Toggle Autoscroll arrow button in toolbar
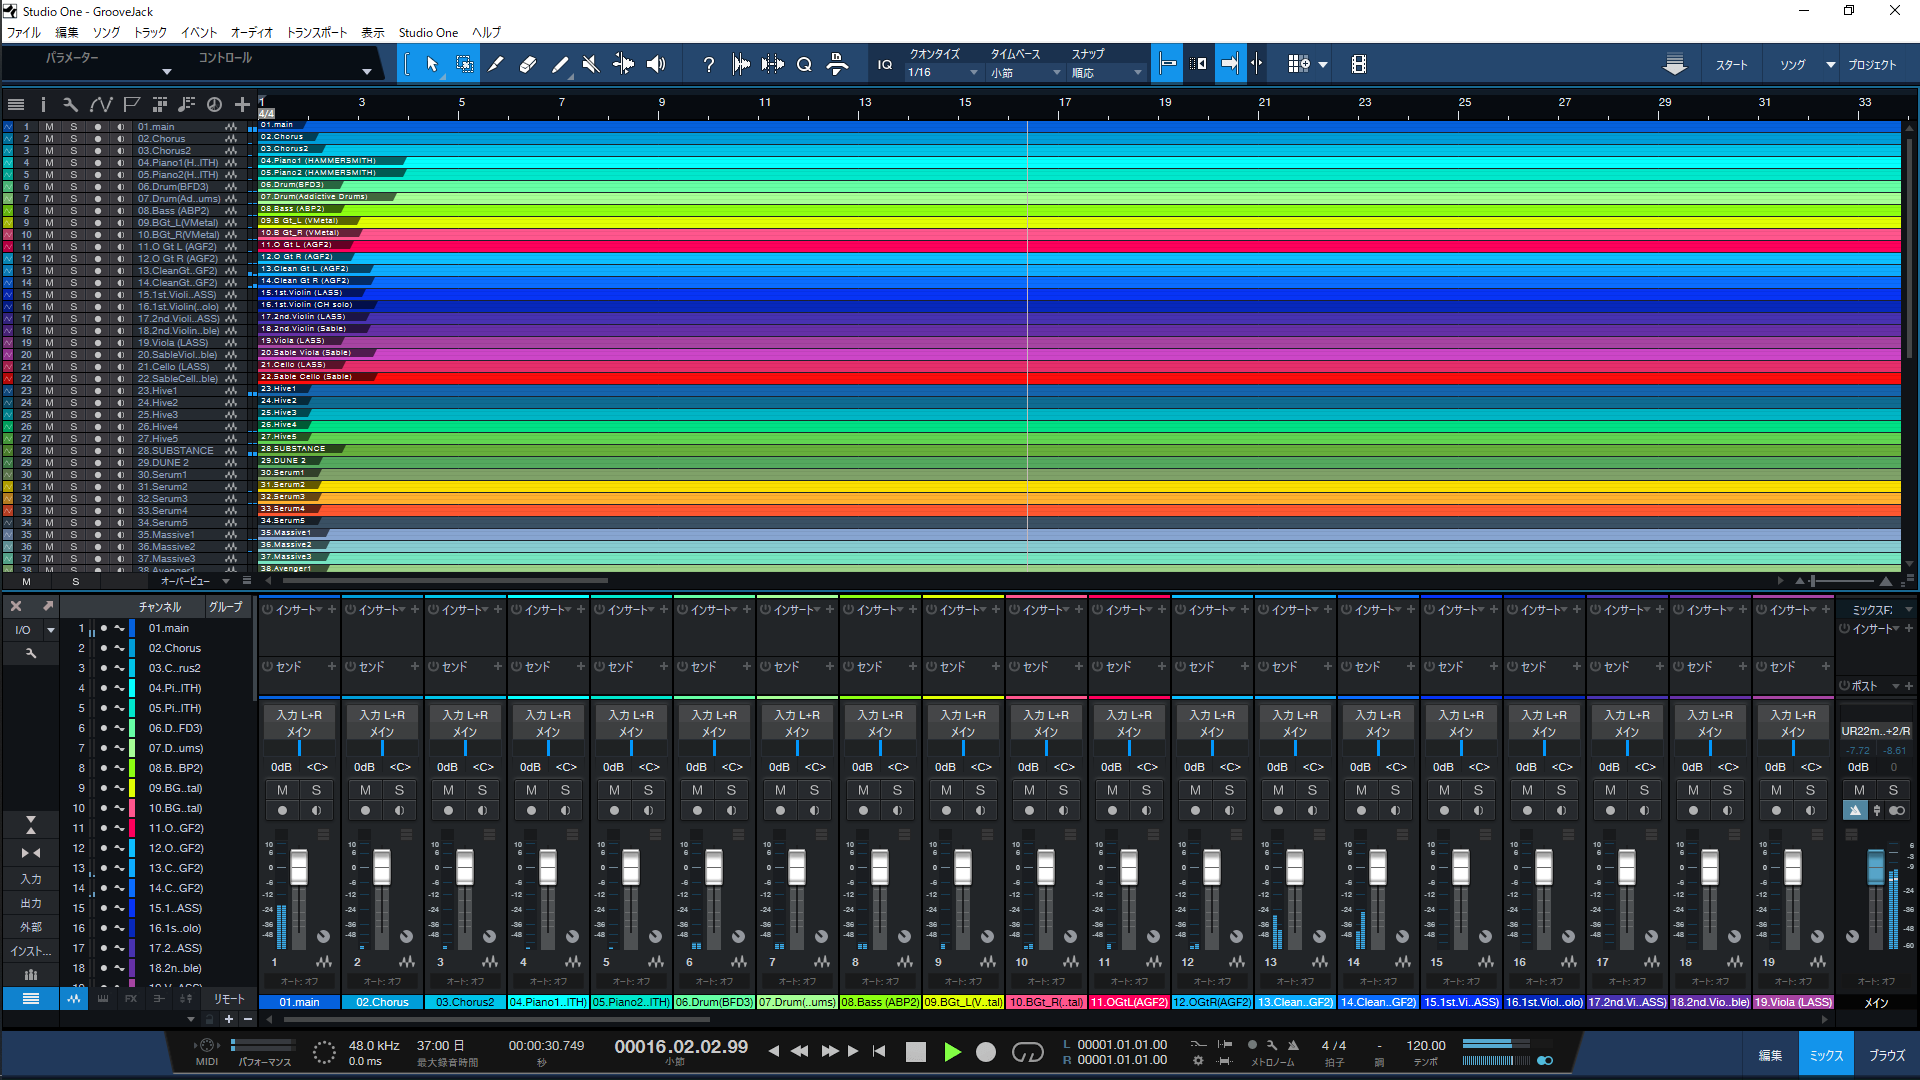The width and height of the screenshot is (1920, 1080). [x=1230, y=64]
